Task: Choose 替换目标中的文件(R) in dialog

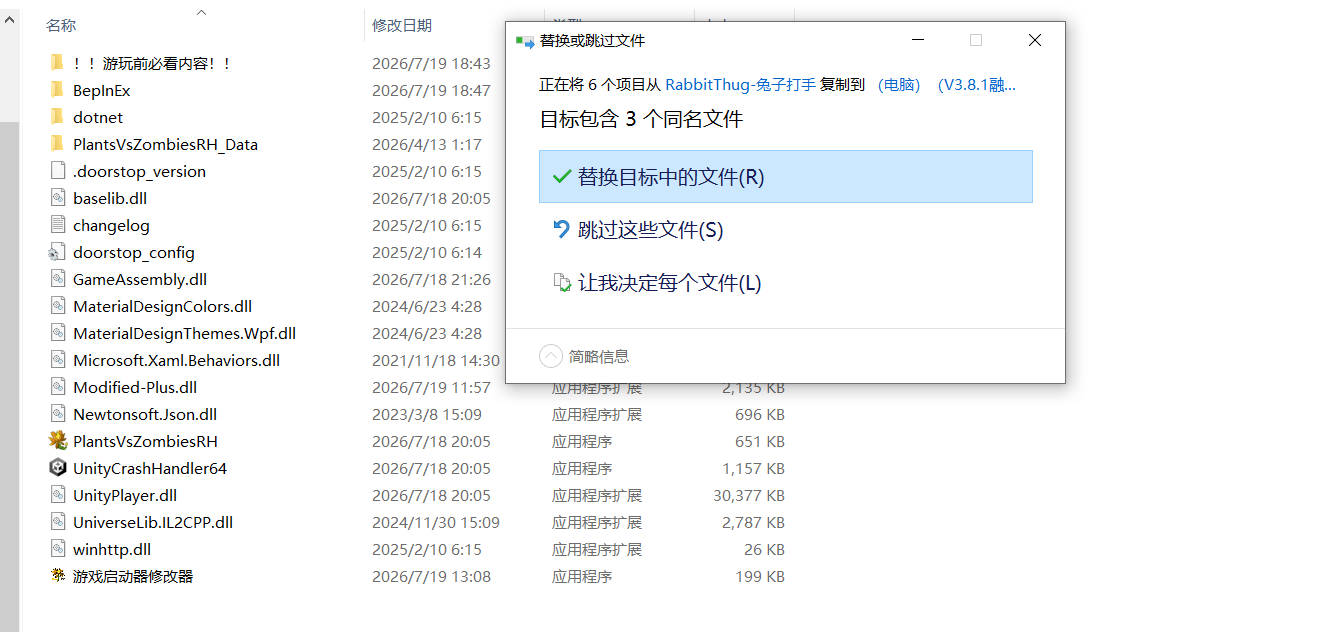Action: pos(785,177)
